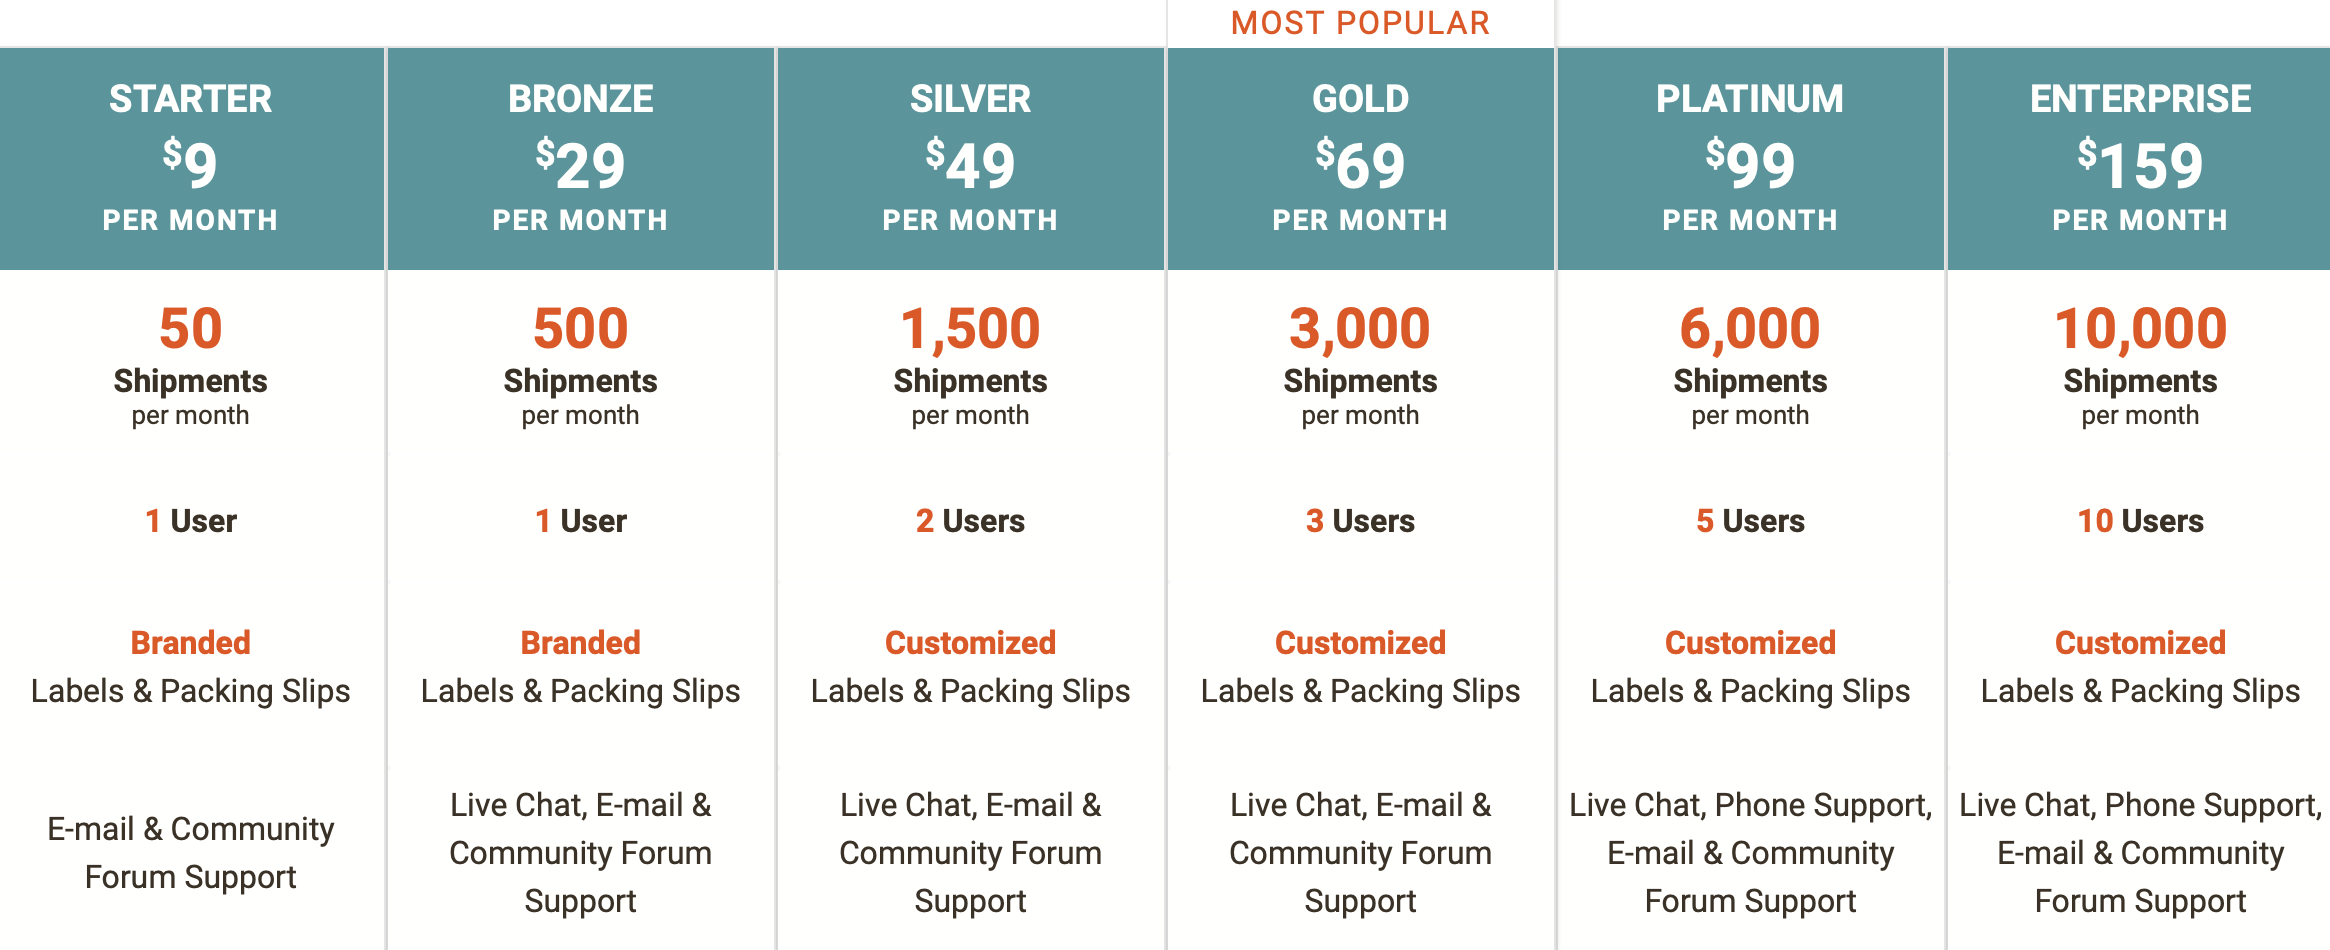The width and height of the screenshot is (2330, 950).
Task: Click Customized label in the Enterprise column
Action: click(2140, 643)
